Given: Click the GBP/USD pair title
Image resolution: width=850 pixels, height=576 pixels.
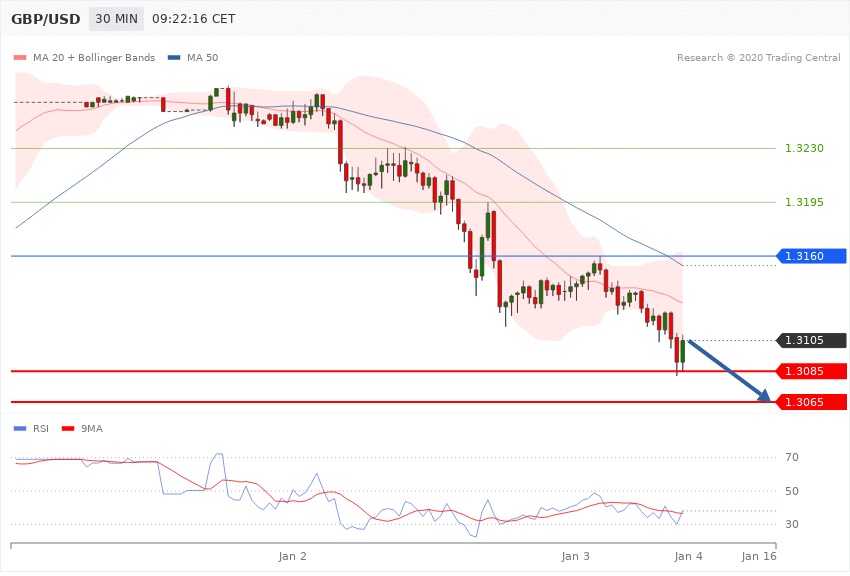Looking at the screenshot, I should coord(46,19).
